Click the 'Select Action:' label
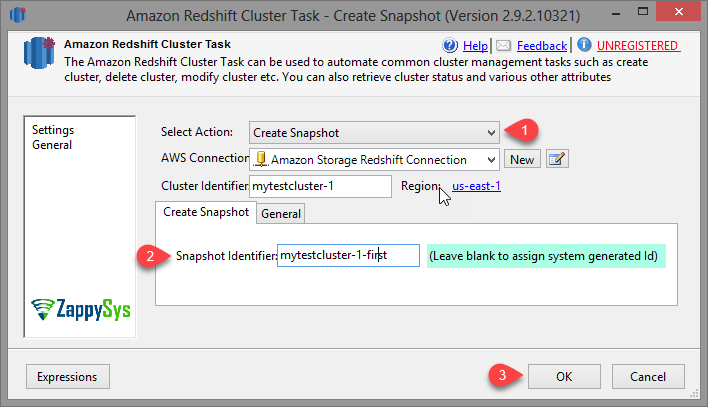The width and height of the screenshot is (708, 407). pyautogui.click(x=197, y=132)
